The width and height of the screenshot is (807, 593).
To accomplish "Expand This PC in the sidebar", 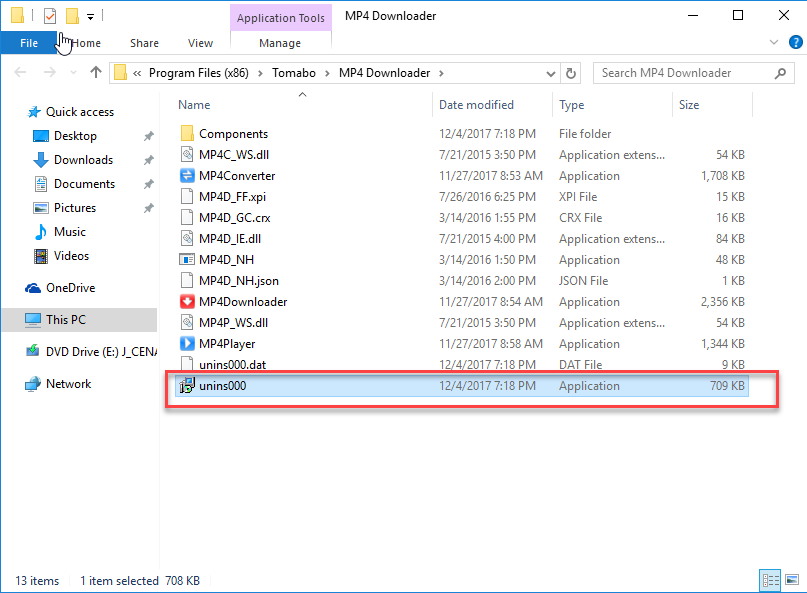I will coord(22,319).
